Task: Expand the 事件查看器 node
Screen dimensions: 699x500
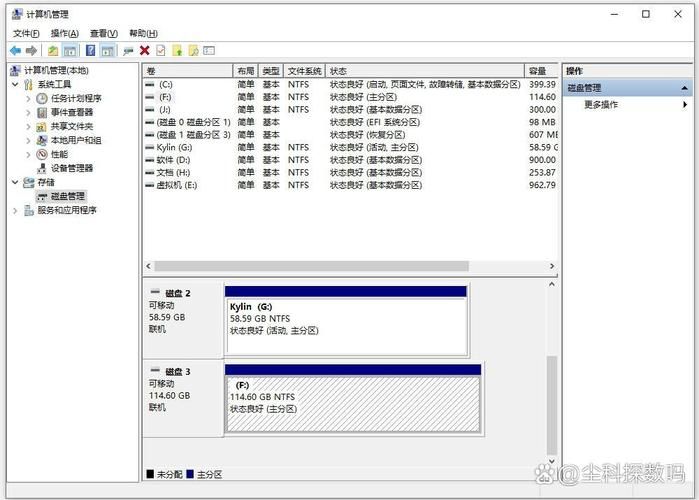Action: tap(29, 112)
